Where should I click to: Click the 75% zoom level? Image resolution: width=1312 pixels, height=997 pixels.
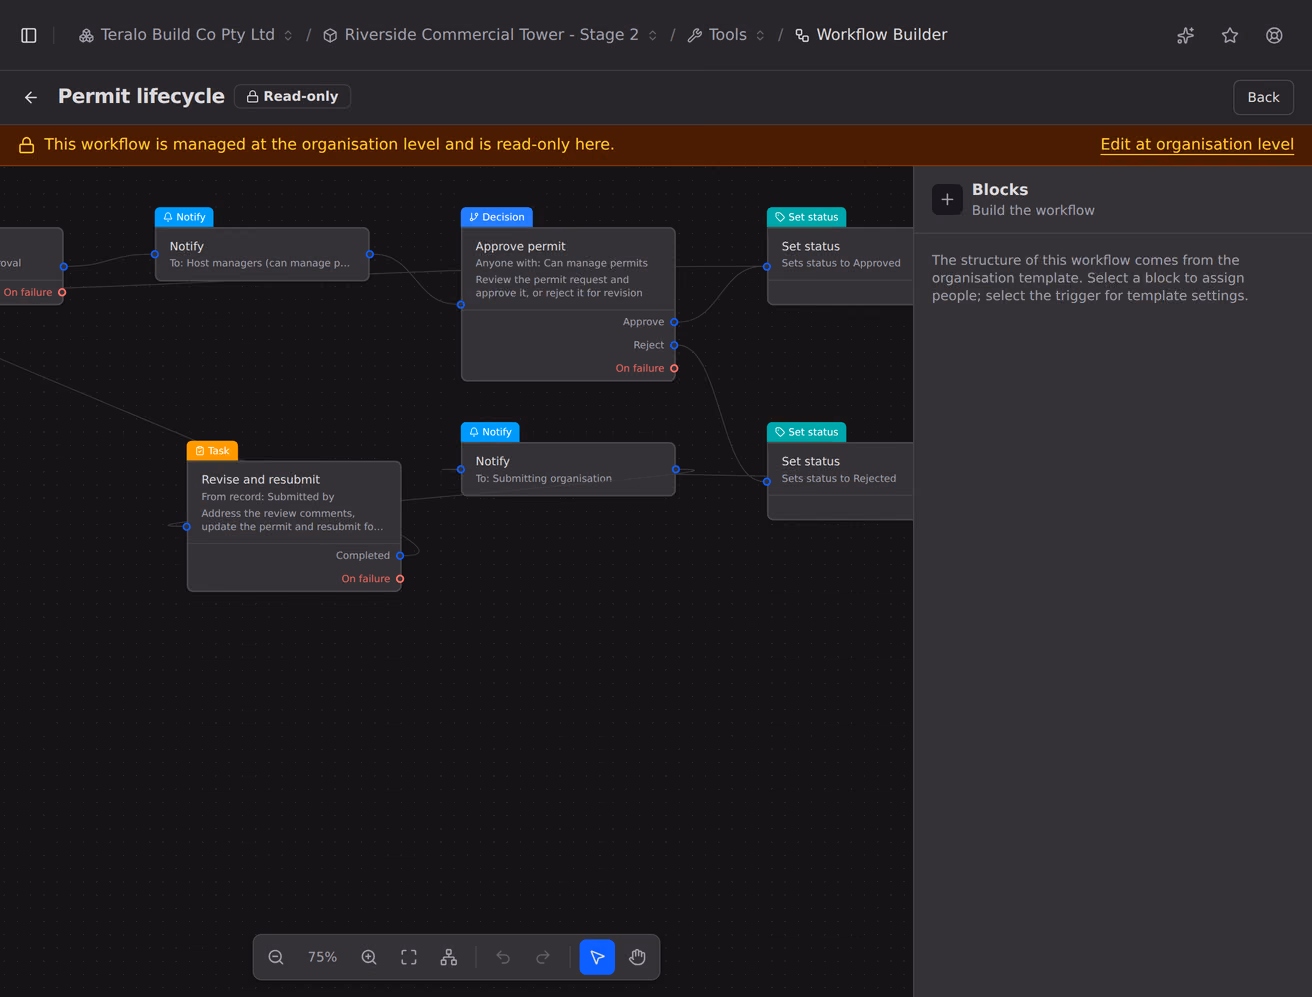pyautogui.click(x=322, y=957)
